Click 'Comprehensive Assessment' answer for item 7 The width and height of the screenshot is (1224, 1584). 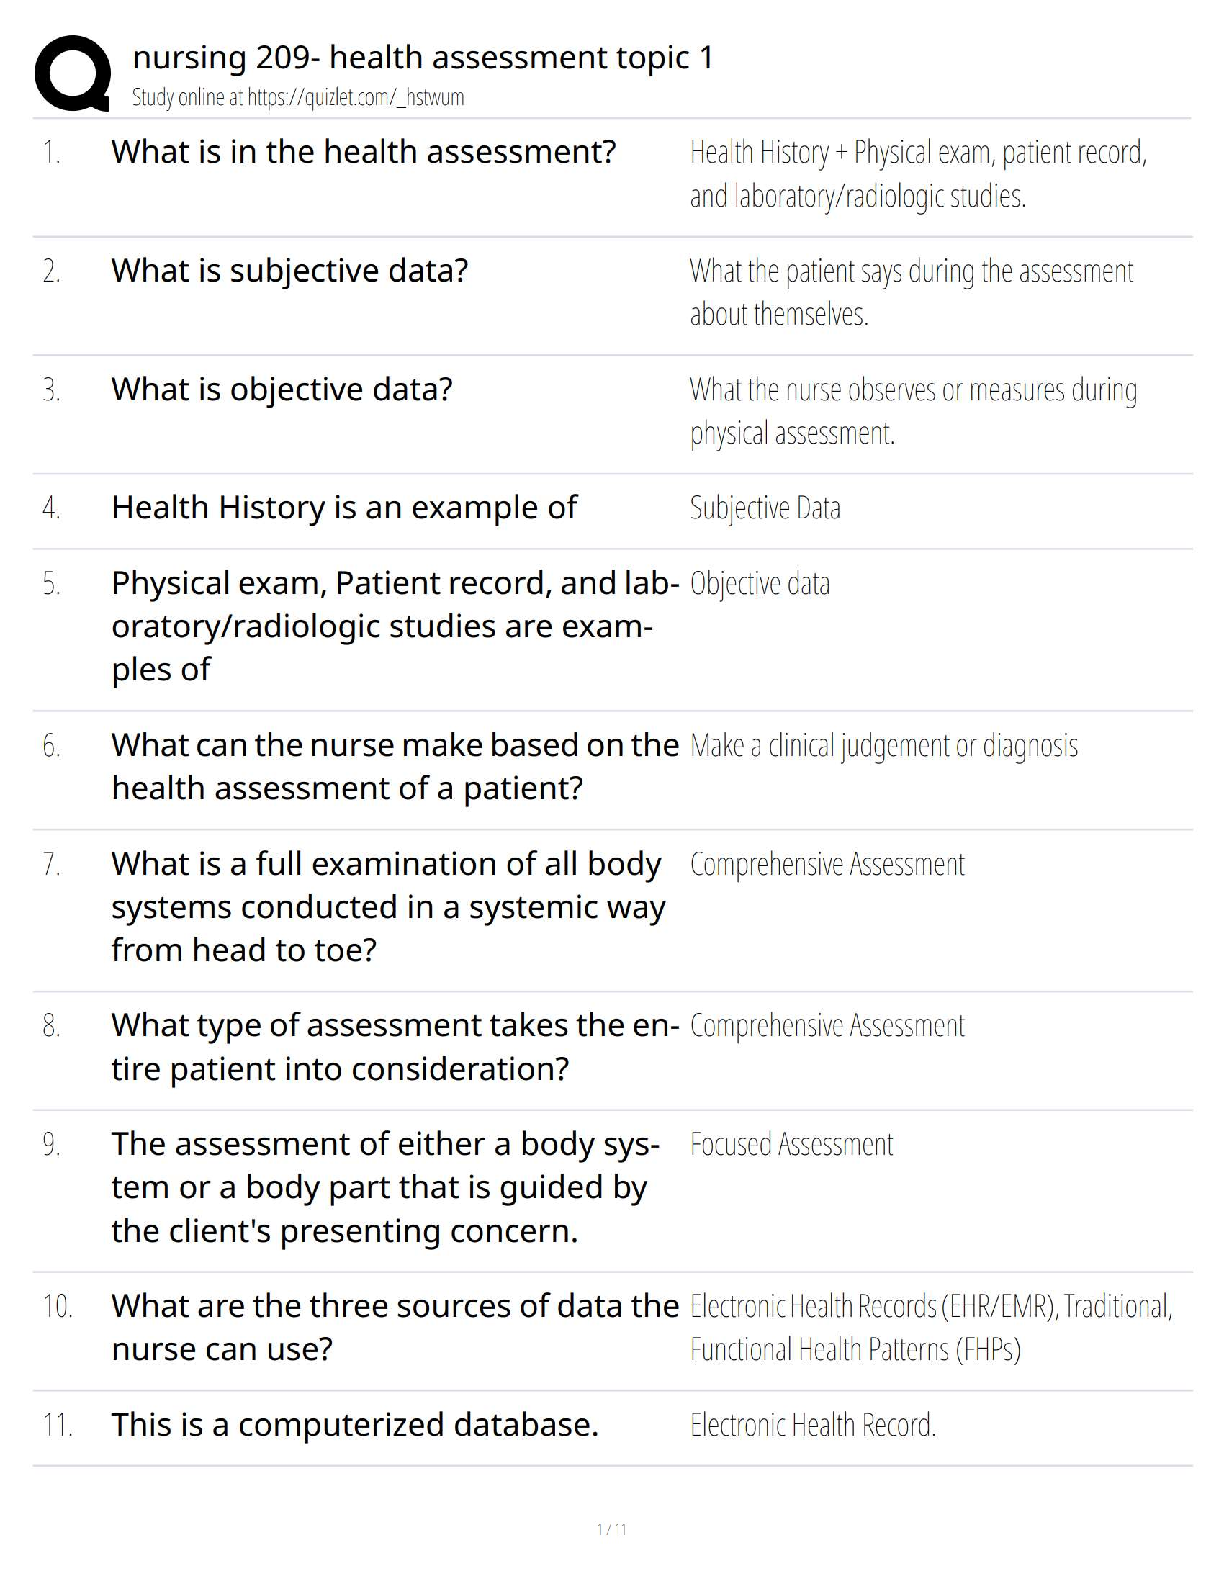[827, 865]
